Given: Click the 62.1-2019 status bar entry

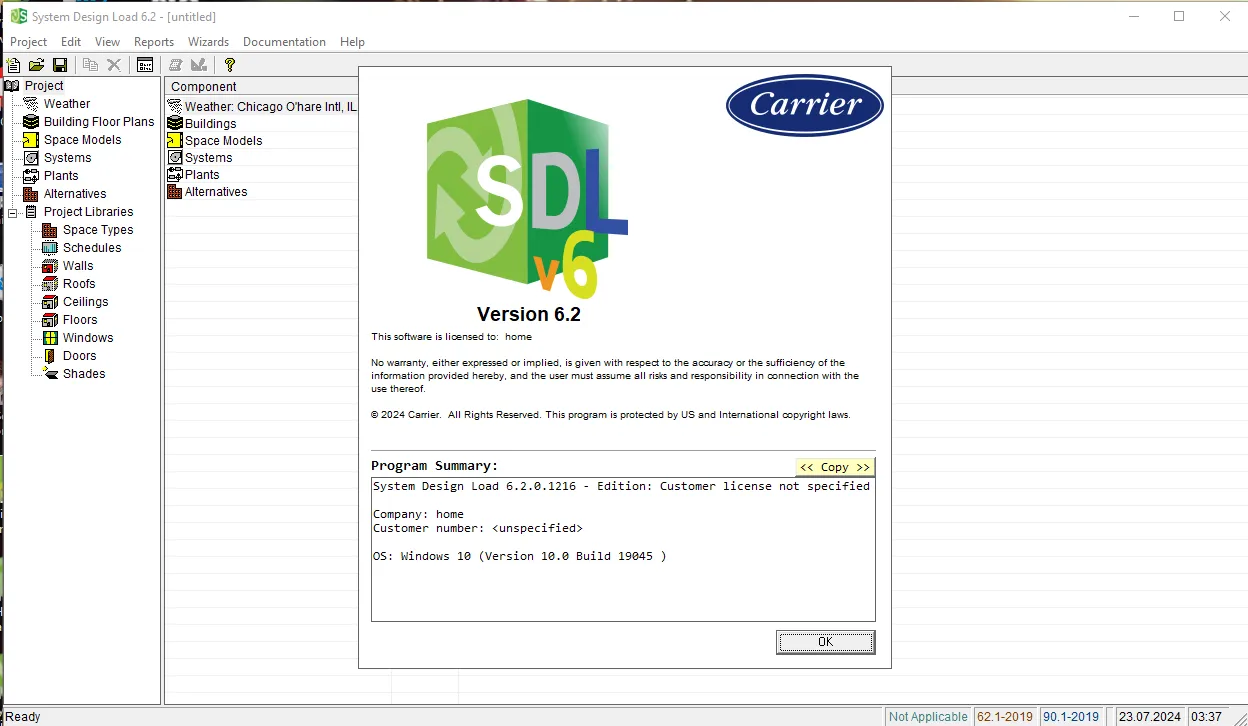Looking at the screenshot, I should tap(1005, 716).
